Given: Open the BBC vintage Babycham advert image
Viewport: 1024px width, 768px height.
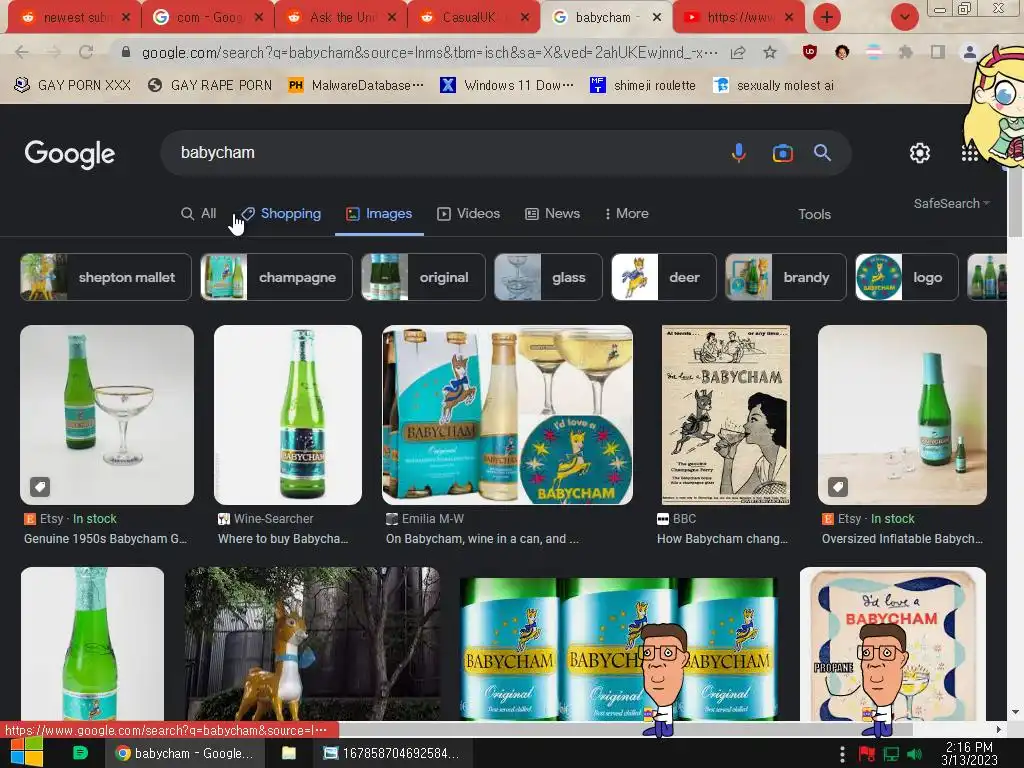Looking at the screenshot, I should 726,415.
